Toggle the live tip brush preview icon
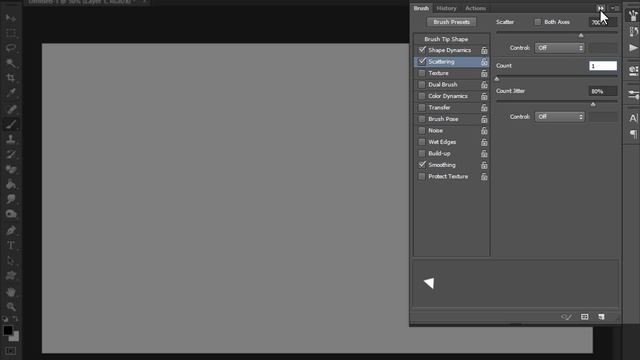Viewport: 640px width, 360px height. point(566,317)
